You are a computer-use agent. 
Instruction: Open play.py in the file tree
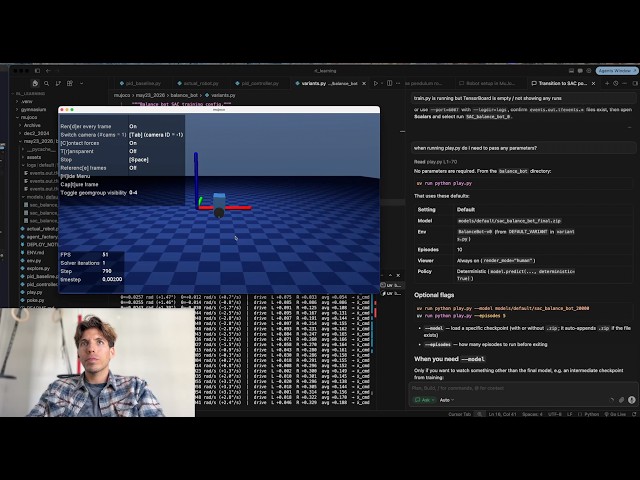click(x=34, y=292)
